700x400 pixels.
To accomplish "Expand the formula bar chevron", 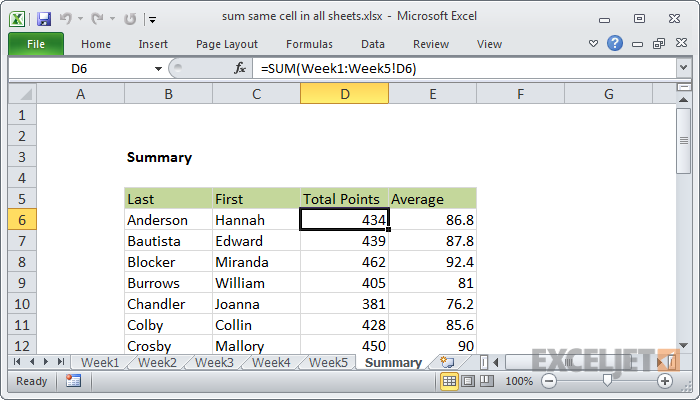I will point(683,68).
